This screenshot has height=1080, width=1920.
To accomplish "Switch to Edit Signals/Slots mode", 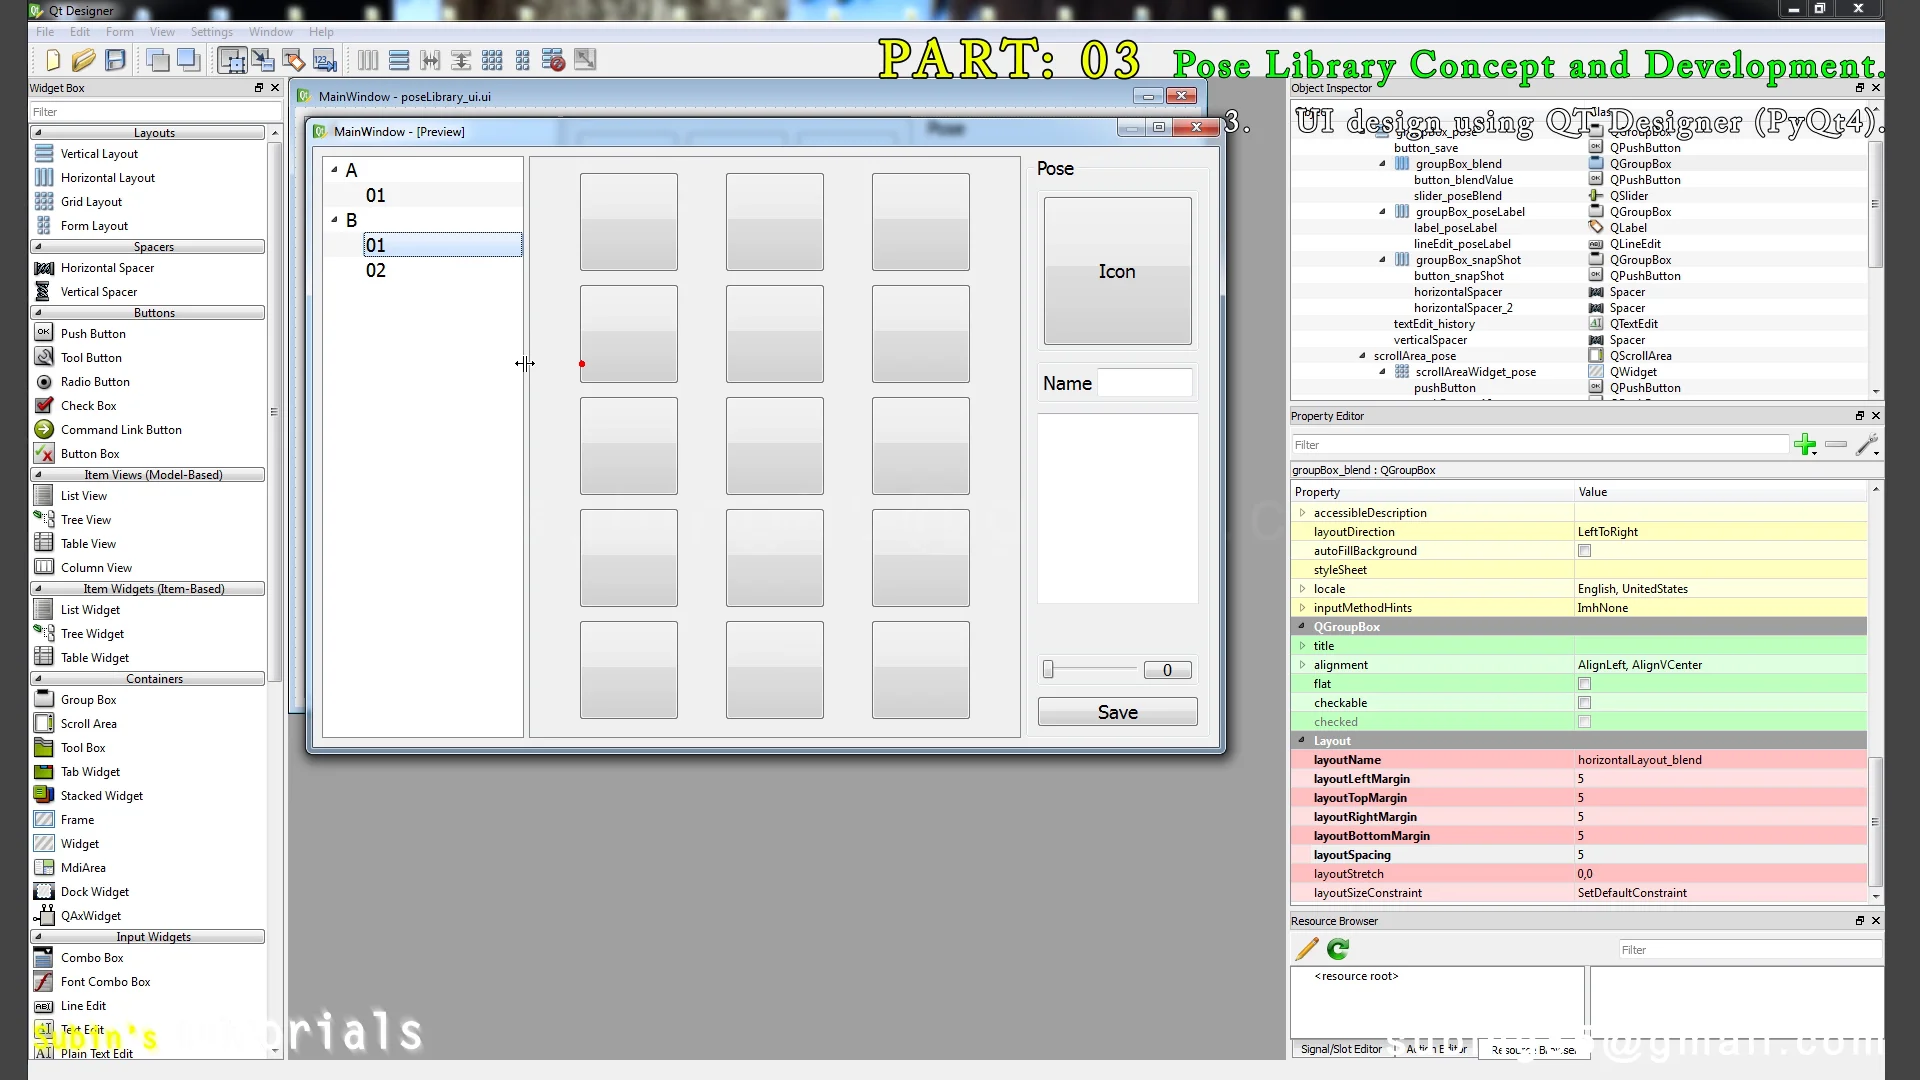I will pos(262,60).
